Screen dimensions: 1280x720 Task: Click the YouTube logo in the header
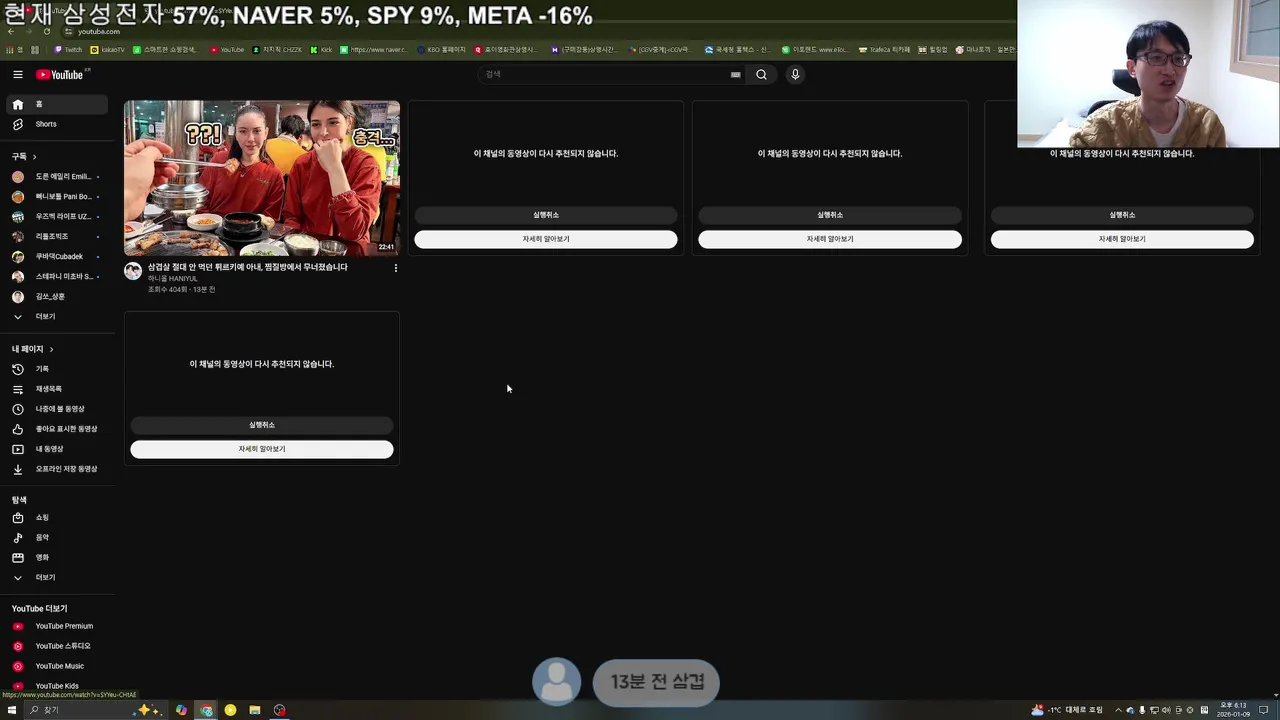(x=60, y=74)
